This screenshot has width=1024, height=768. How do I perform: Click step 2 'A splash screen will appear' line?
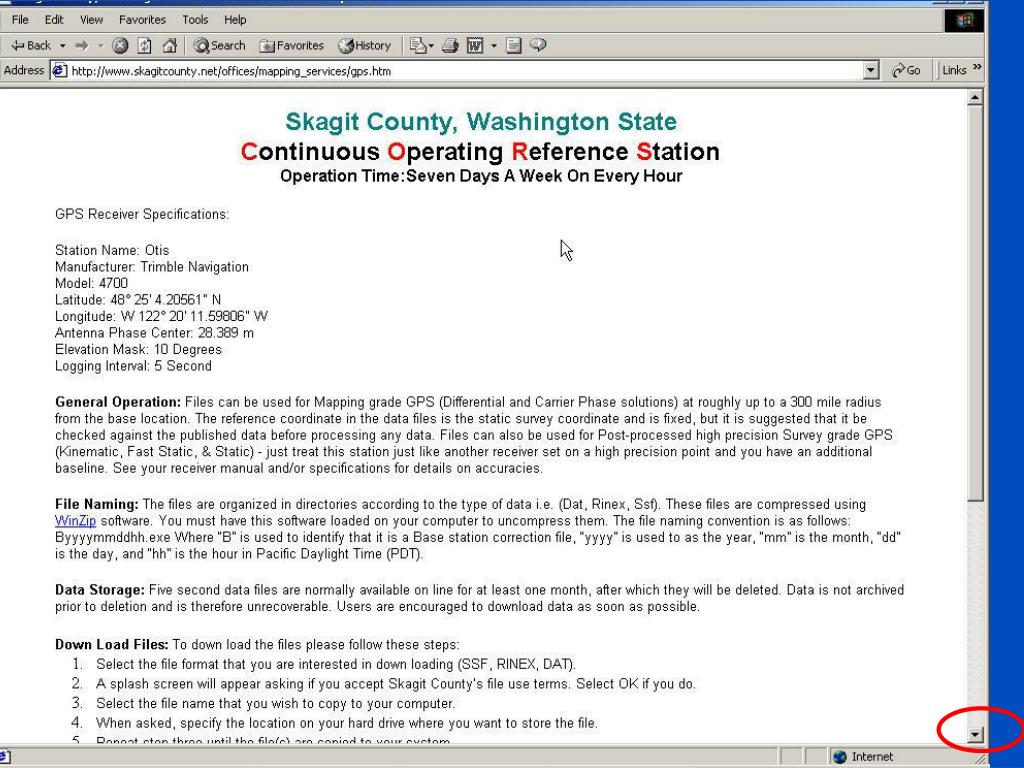pyautogui.click(x=396, y=684)
